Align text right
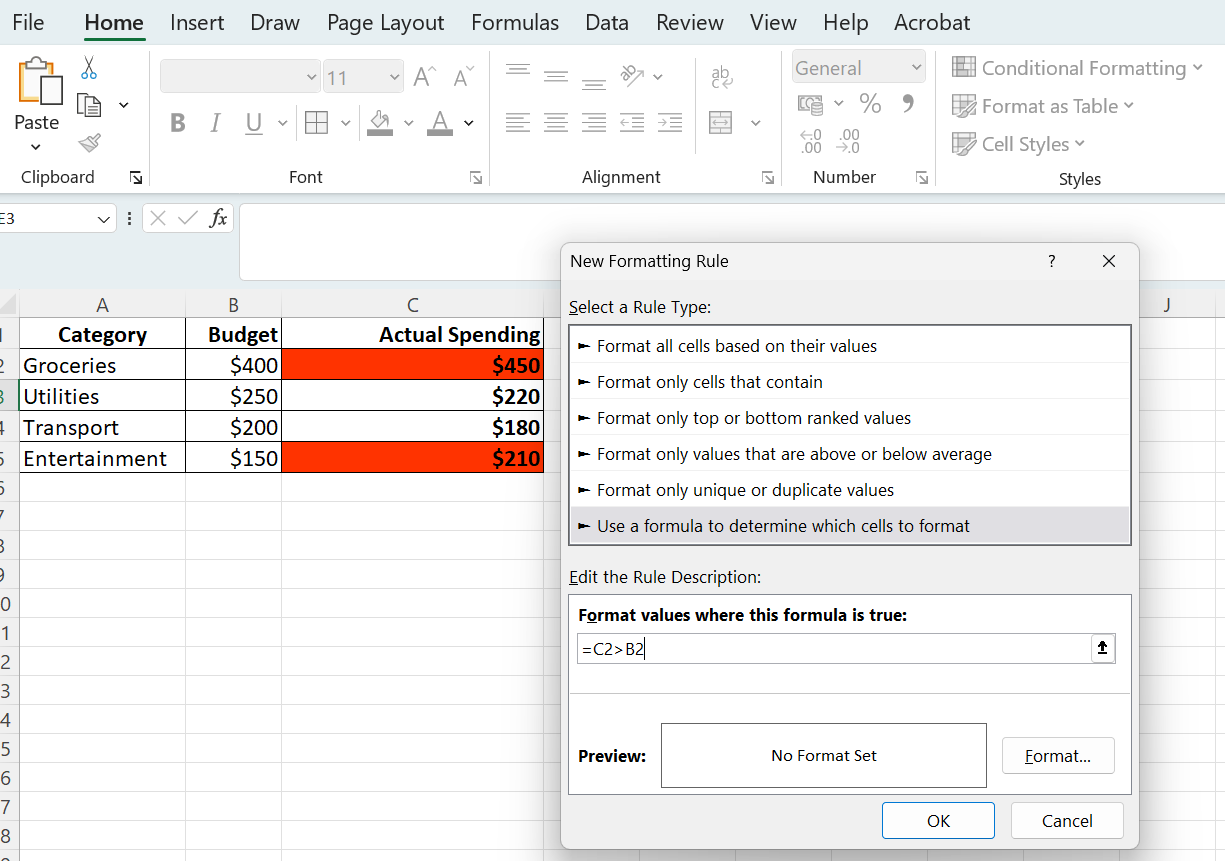Screen dimensions: 1225x861 tap(594, 123)
